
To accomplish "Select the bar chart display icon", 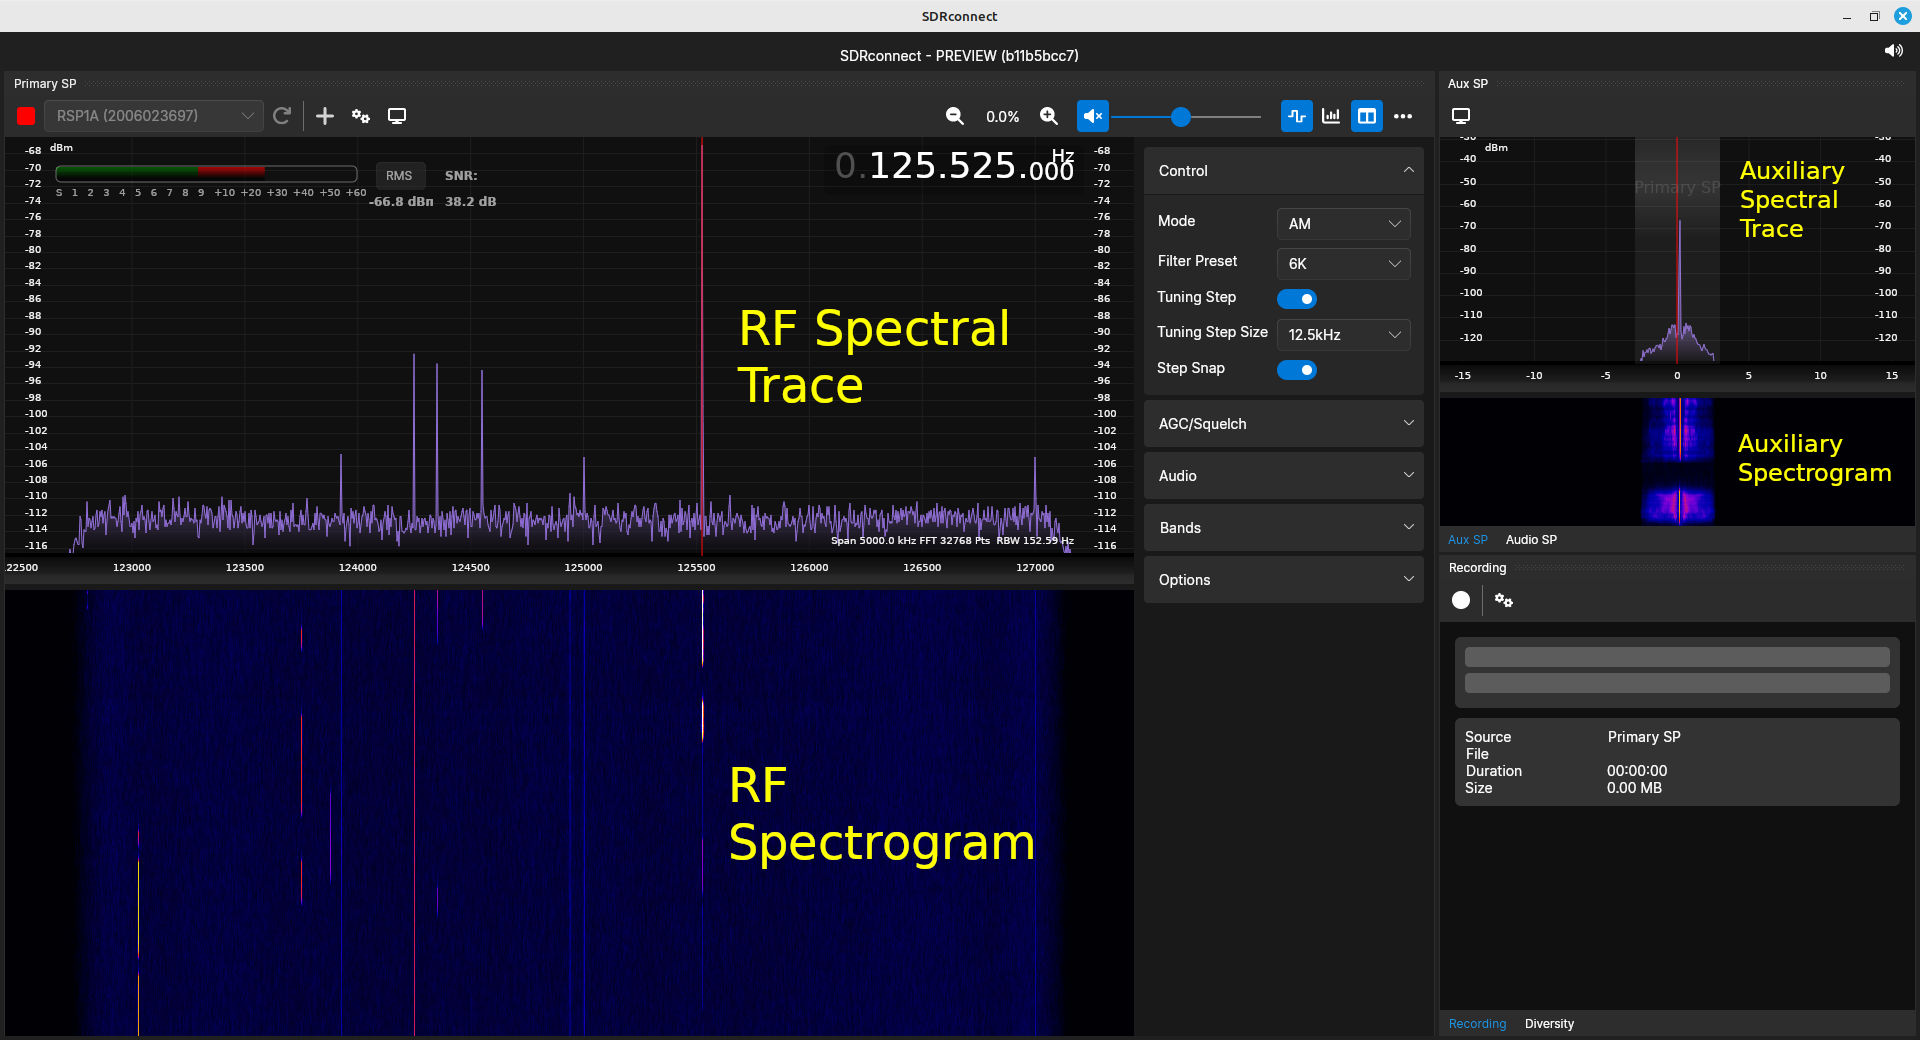I will 1331,116.
